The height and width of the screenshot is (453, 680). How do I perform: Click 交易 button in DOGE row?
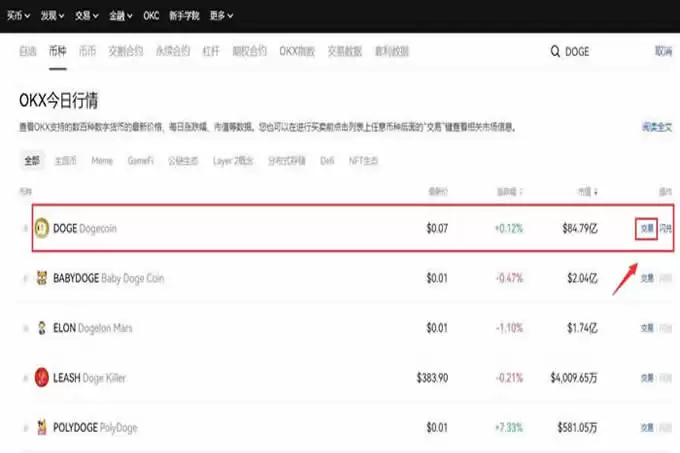[x=647, y=229]
